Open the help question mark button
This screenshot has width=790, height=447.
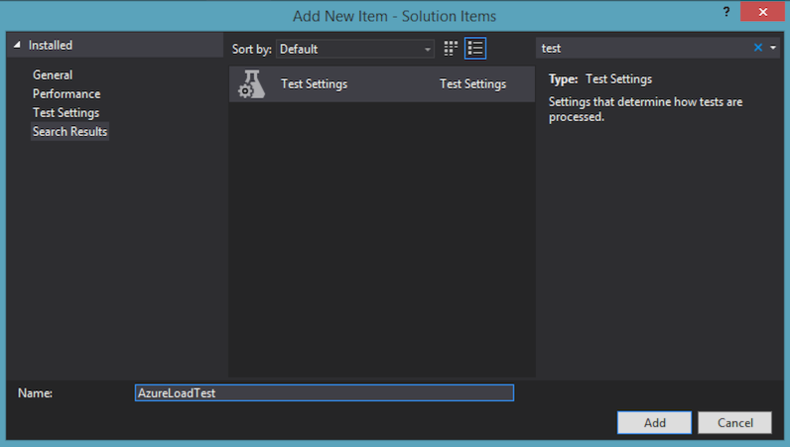[x=724, y=11]
